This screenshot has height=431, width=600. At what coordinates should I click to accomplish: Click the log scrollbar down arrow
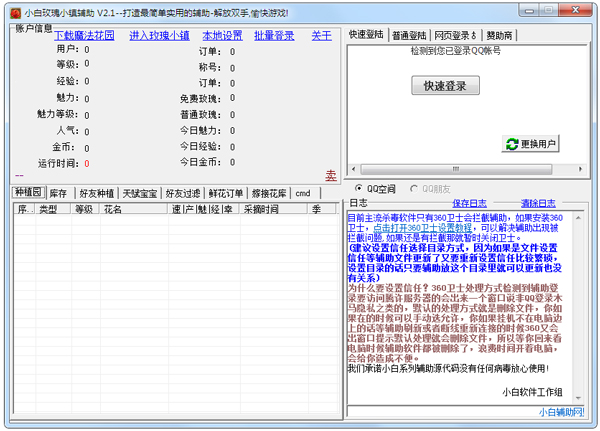point(578,398)
